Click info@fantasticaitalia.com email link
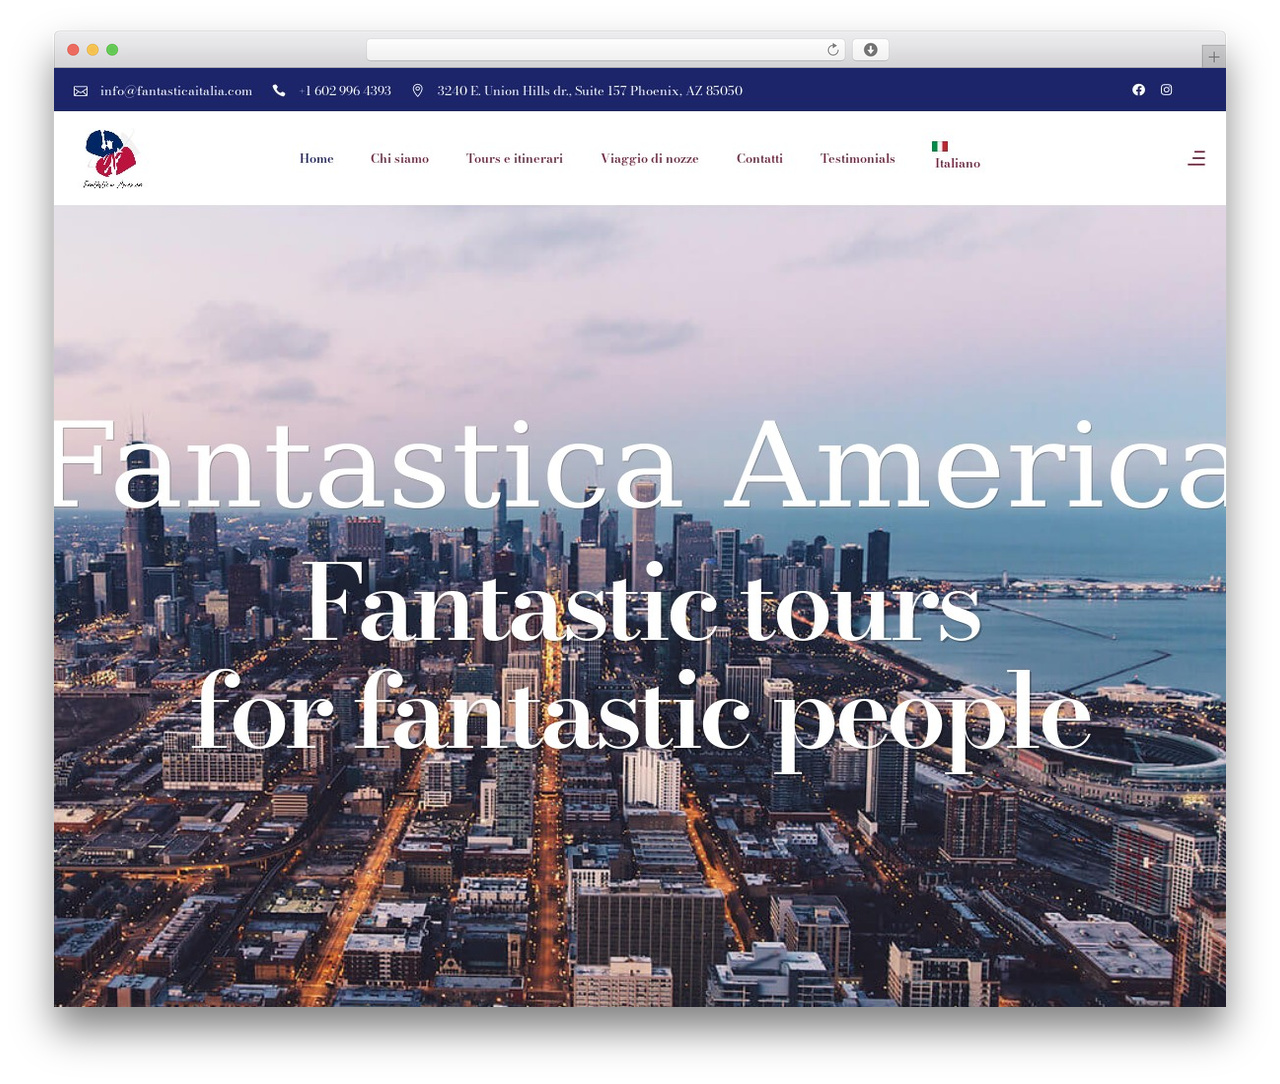 pos(176,91)
